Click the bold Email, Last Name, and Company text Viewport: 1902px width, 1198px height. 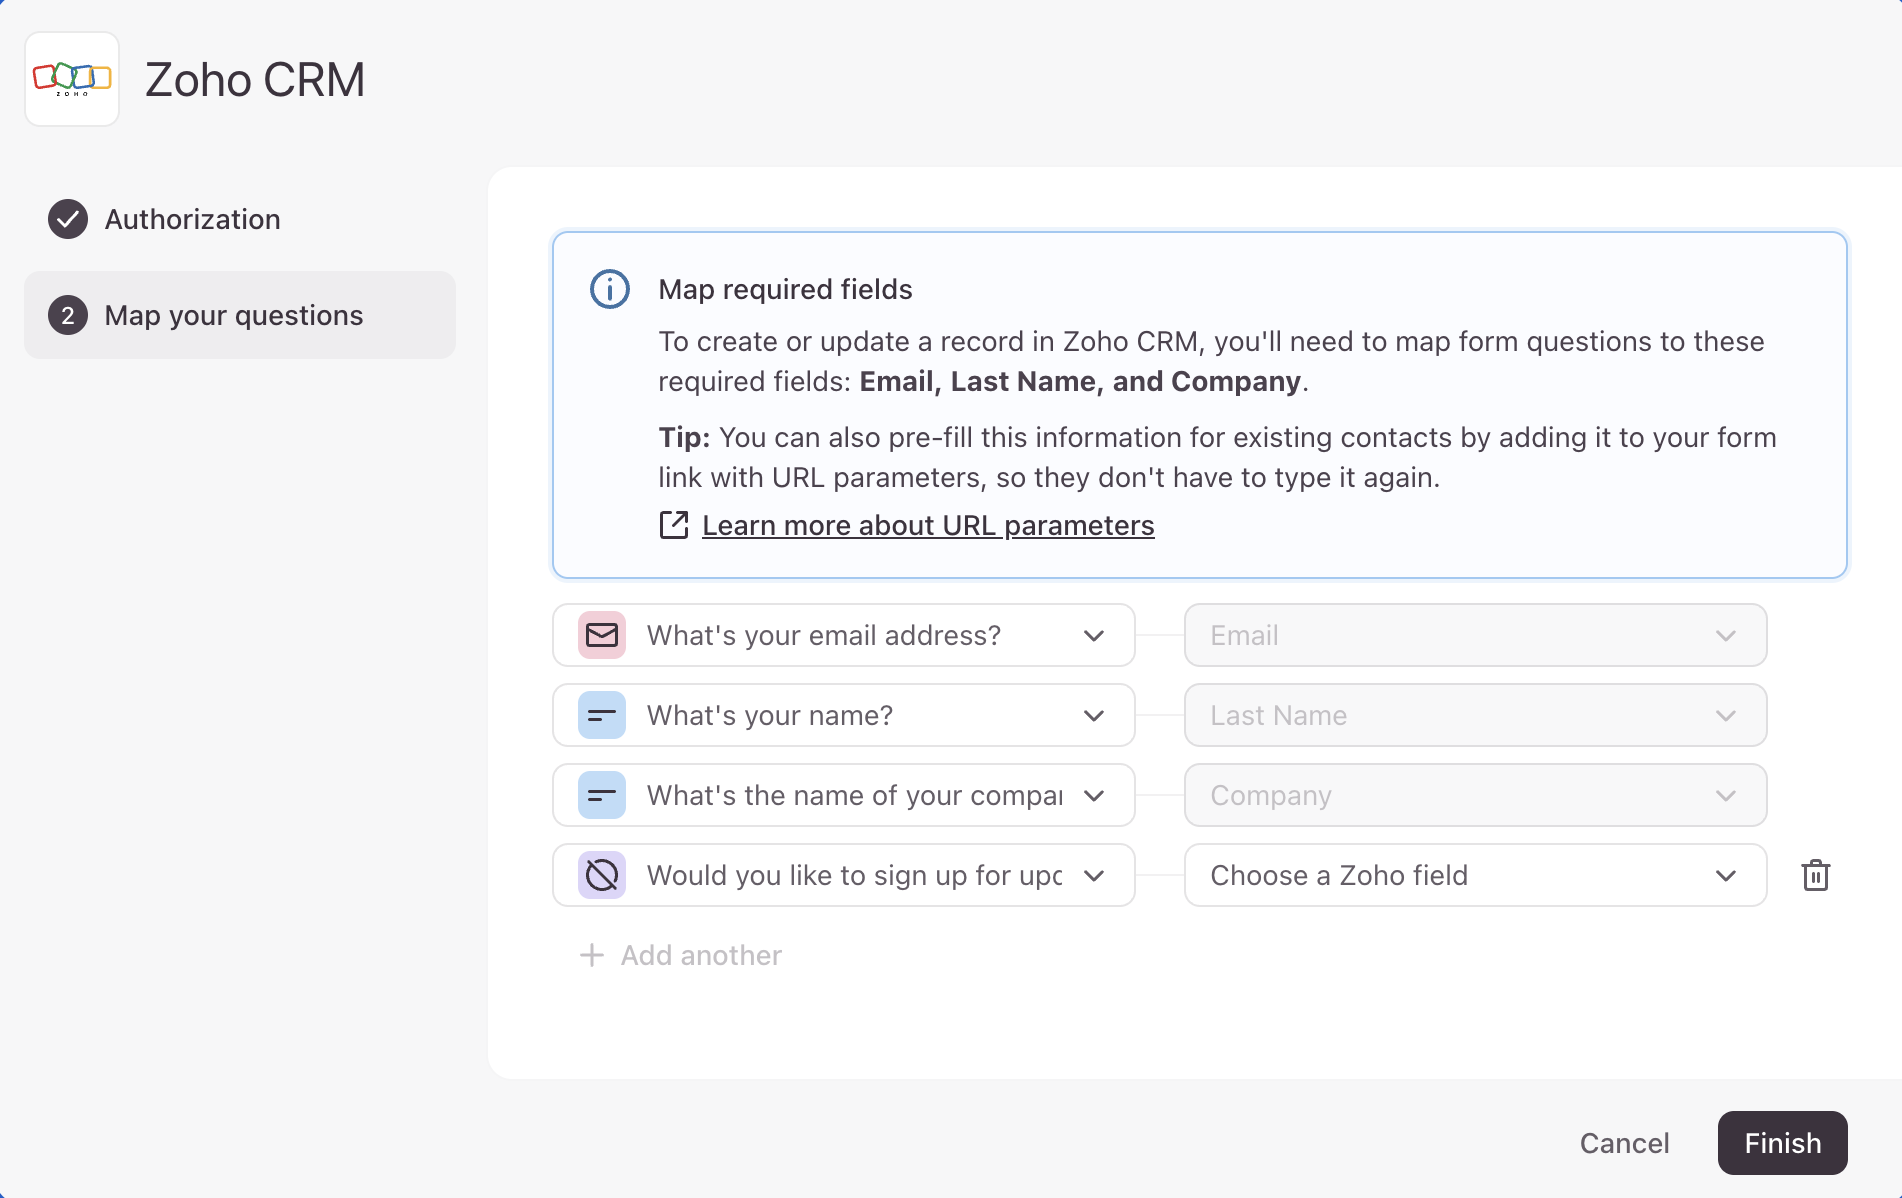pyautogui.click(x=1080, y=381)
